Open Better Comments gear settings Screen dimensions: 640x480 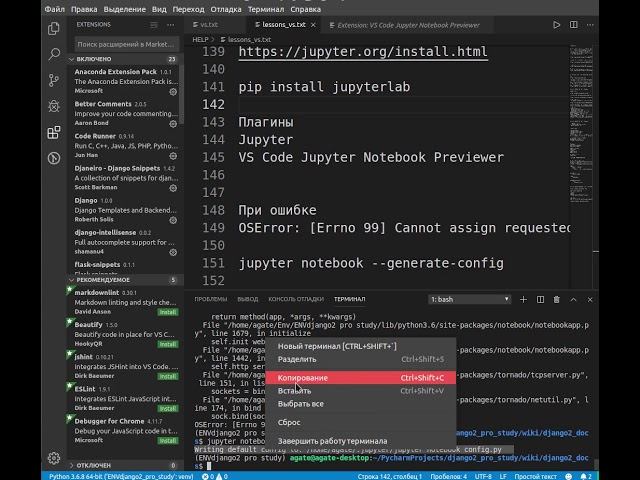173,124
